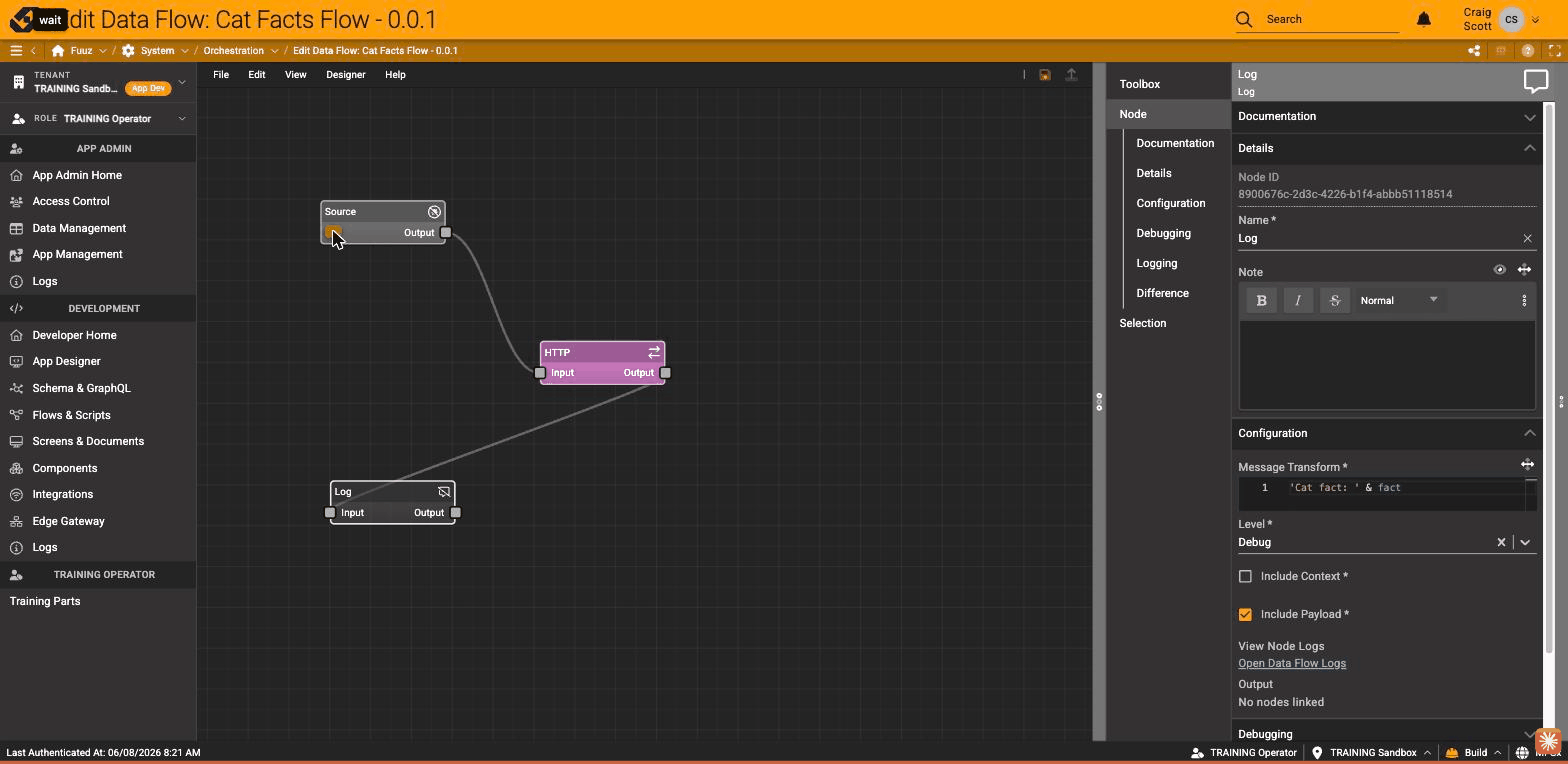Collapse the Details section chevron

click(1529, 148)
